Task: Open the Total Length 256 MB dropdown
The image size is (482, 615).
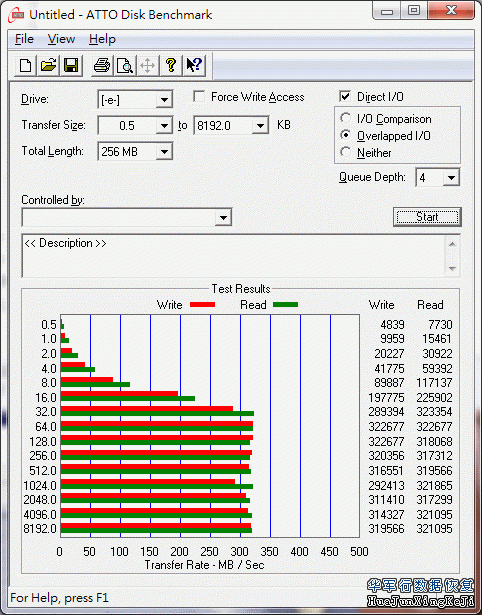Action: coord(164,152)
